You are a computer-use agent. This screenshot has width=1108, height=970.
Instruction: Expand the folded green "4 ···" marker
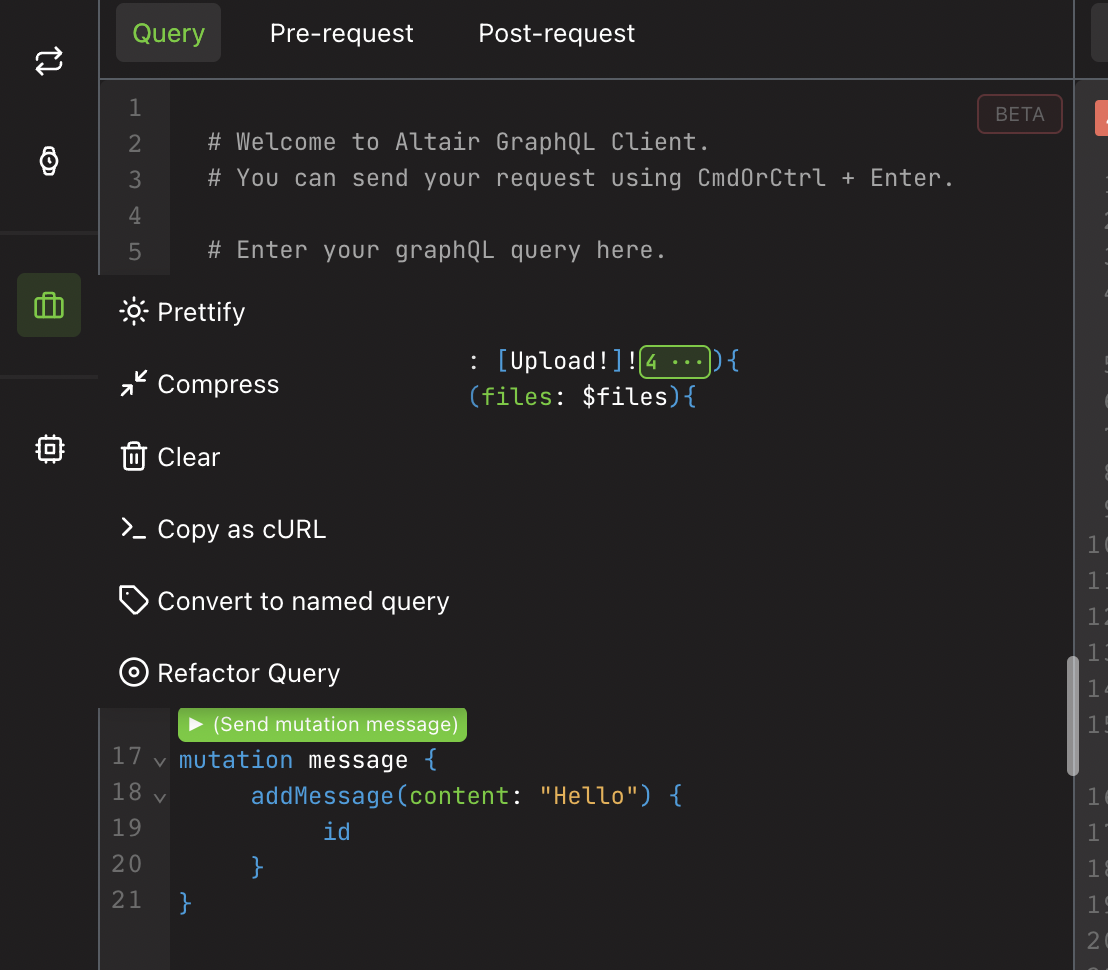coord(675,362)
